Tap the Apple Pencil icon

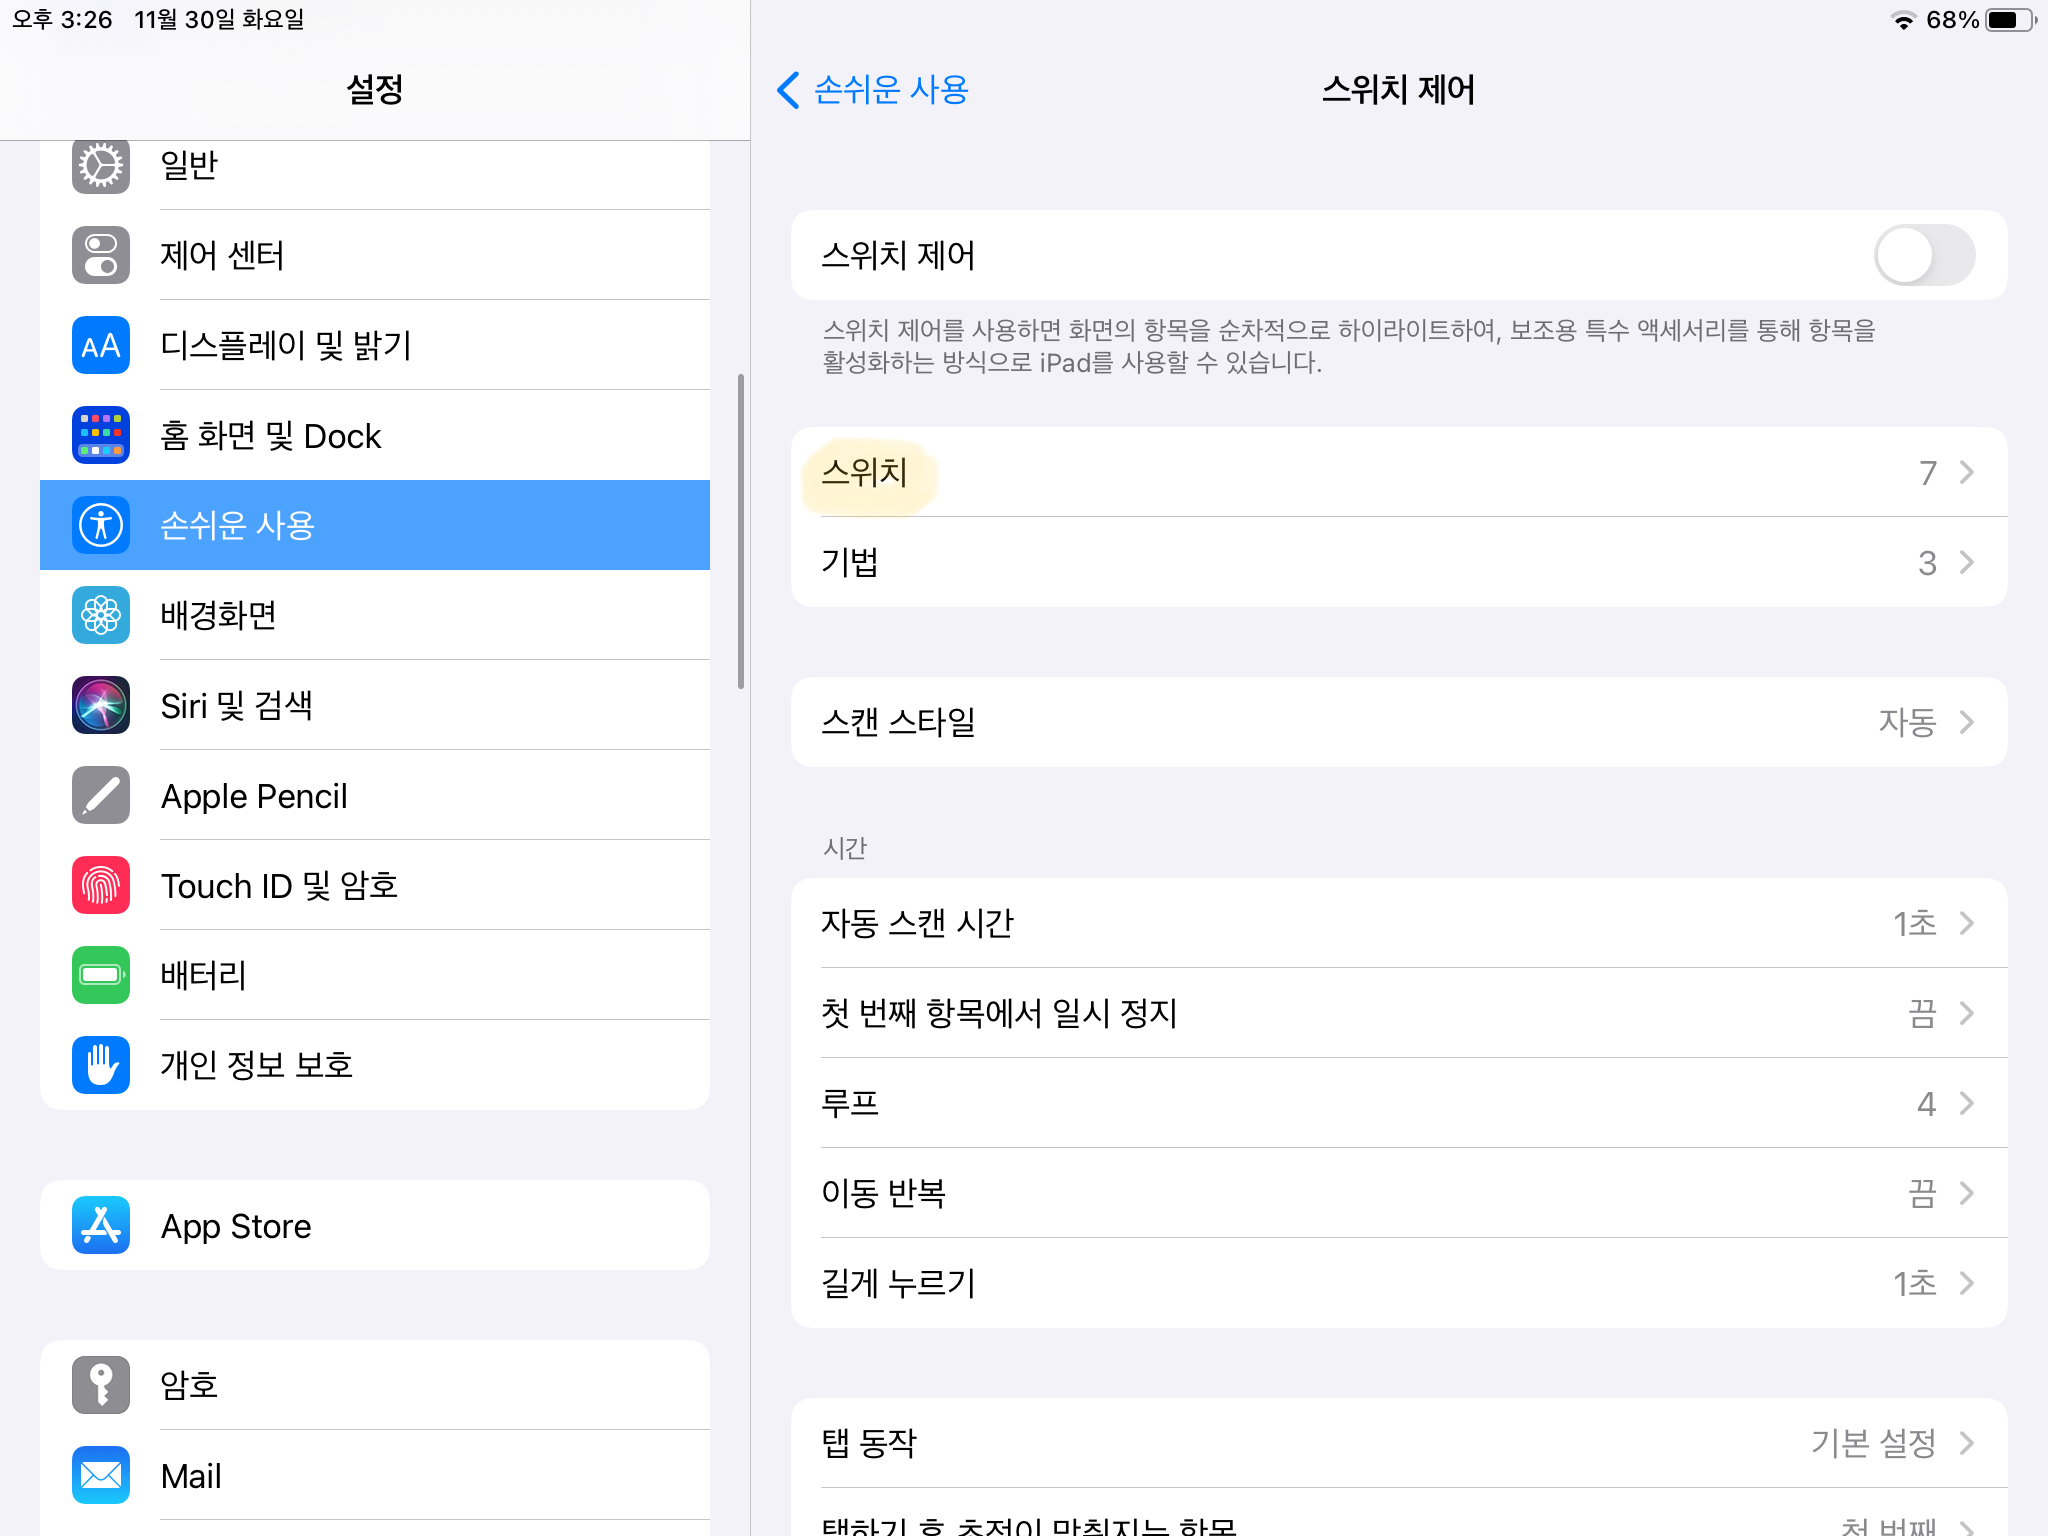click(101, 795)
